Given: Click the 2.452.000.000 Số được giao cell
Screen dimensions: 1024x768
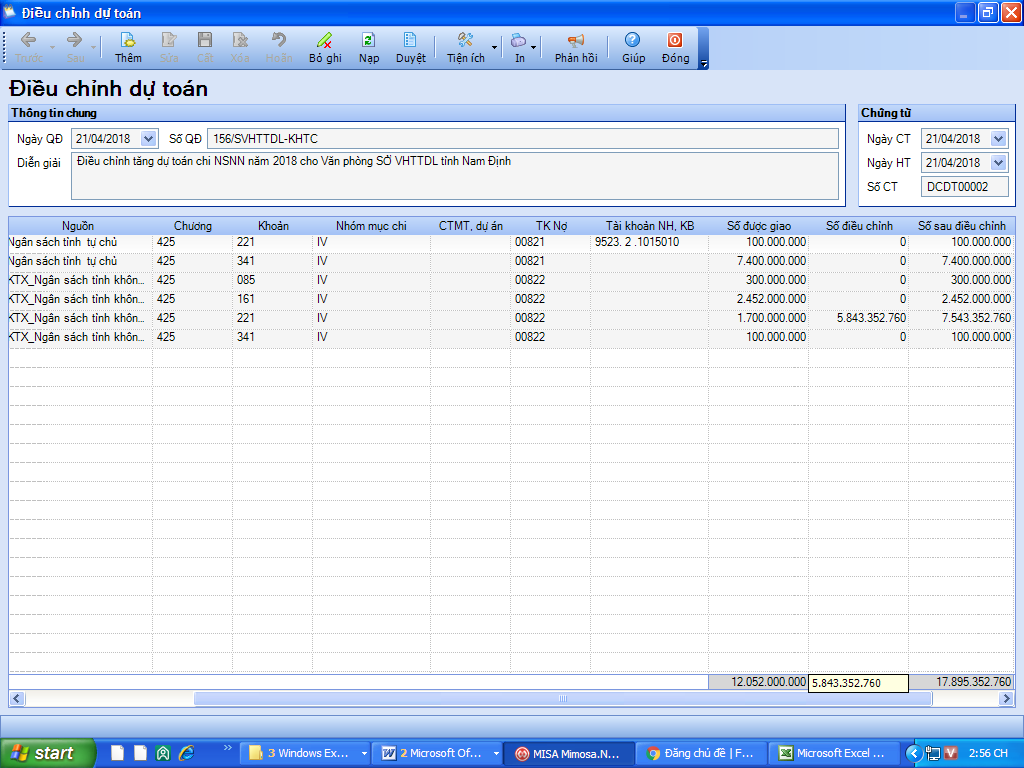Looking at the screenshot, I should 759,299.
